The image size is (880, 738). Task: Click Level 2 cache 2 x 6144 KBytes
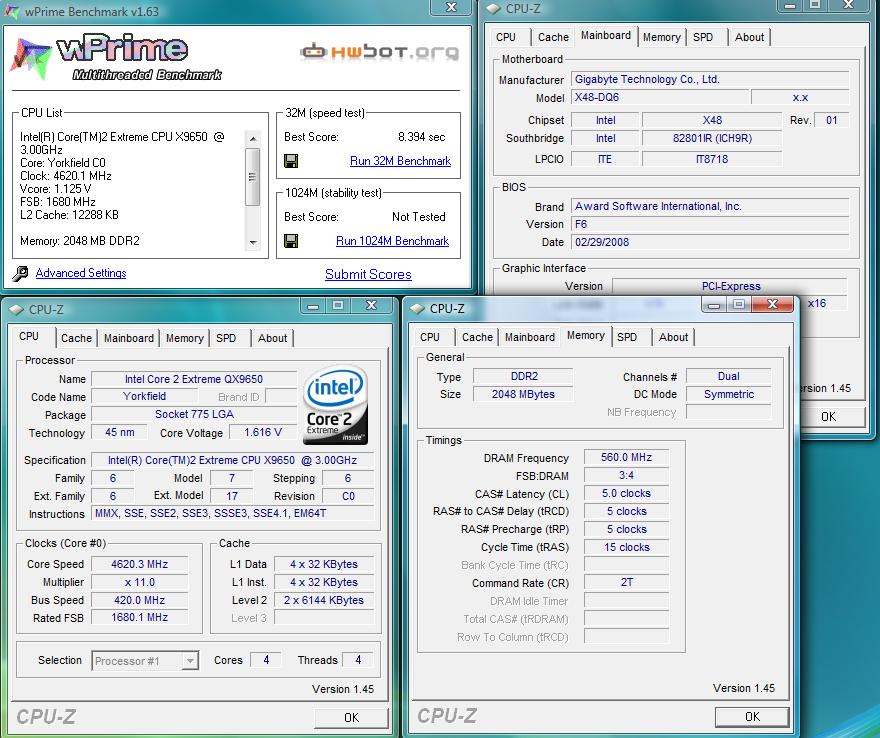324,600
